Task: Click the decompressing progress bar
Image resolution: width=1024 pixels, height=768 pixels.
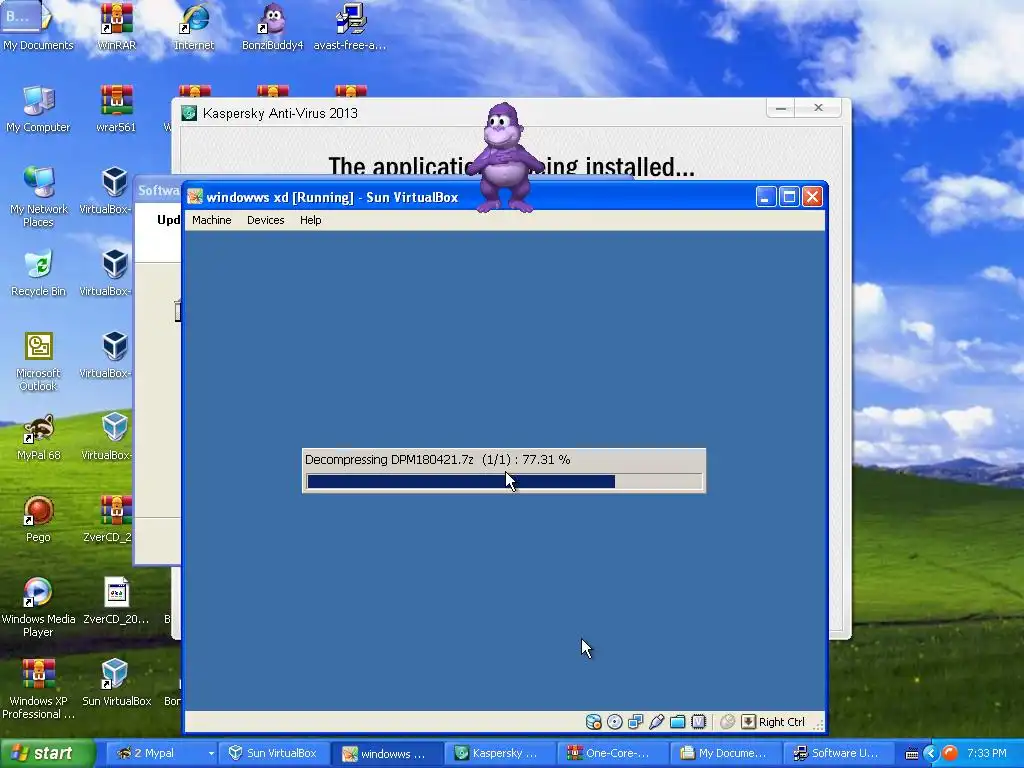Action: tap(504, 481)
